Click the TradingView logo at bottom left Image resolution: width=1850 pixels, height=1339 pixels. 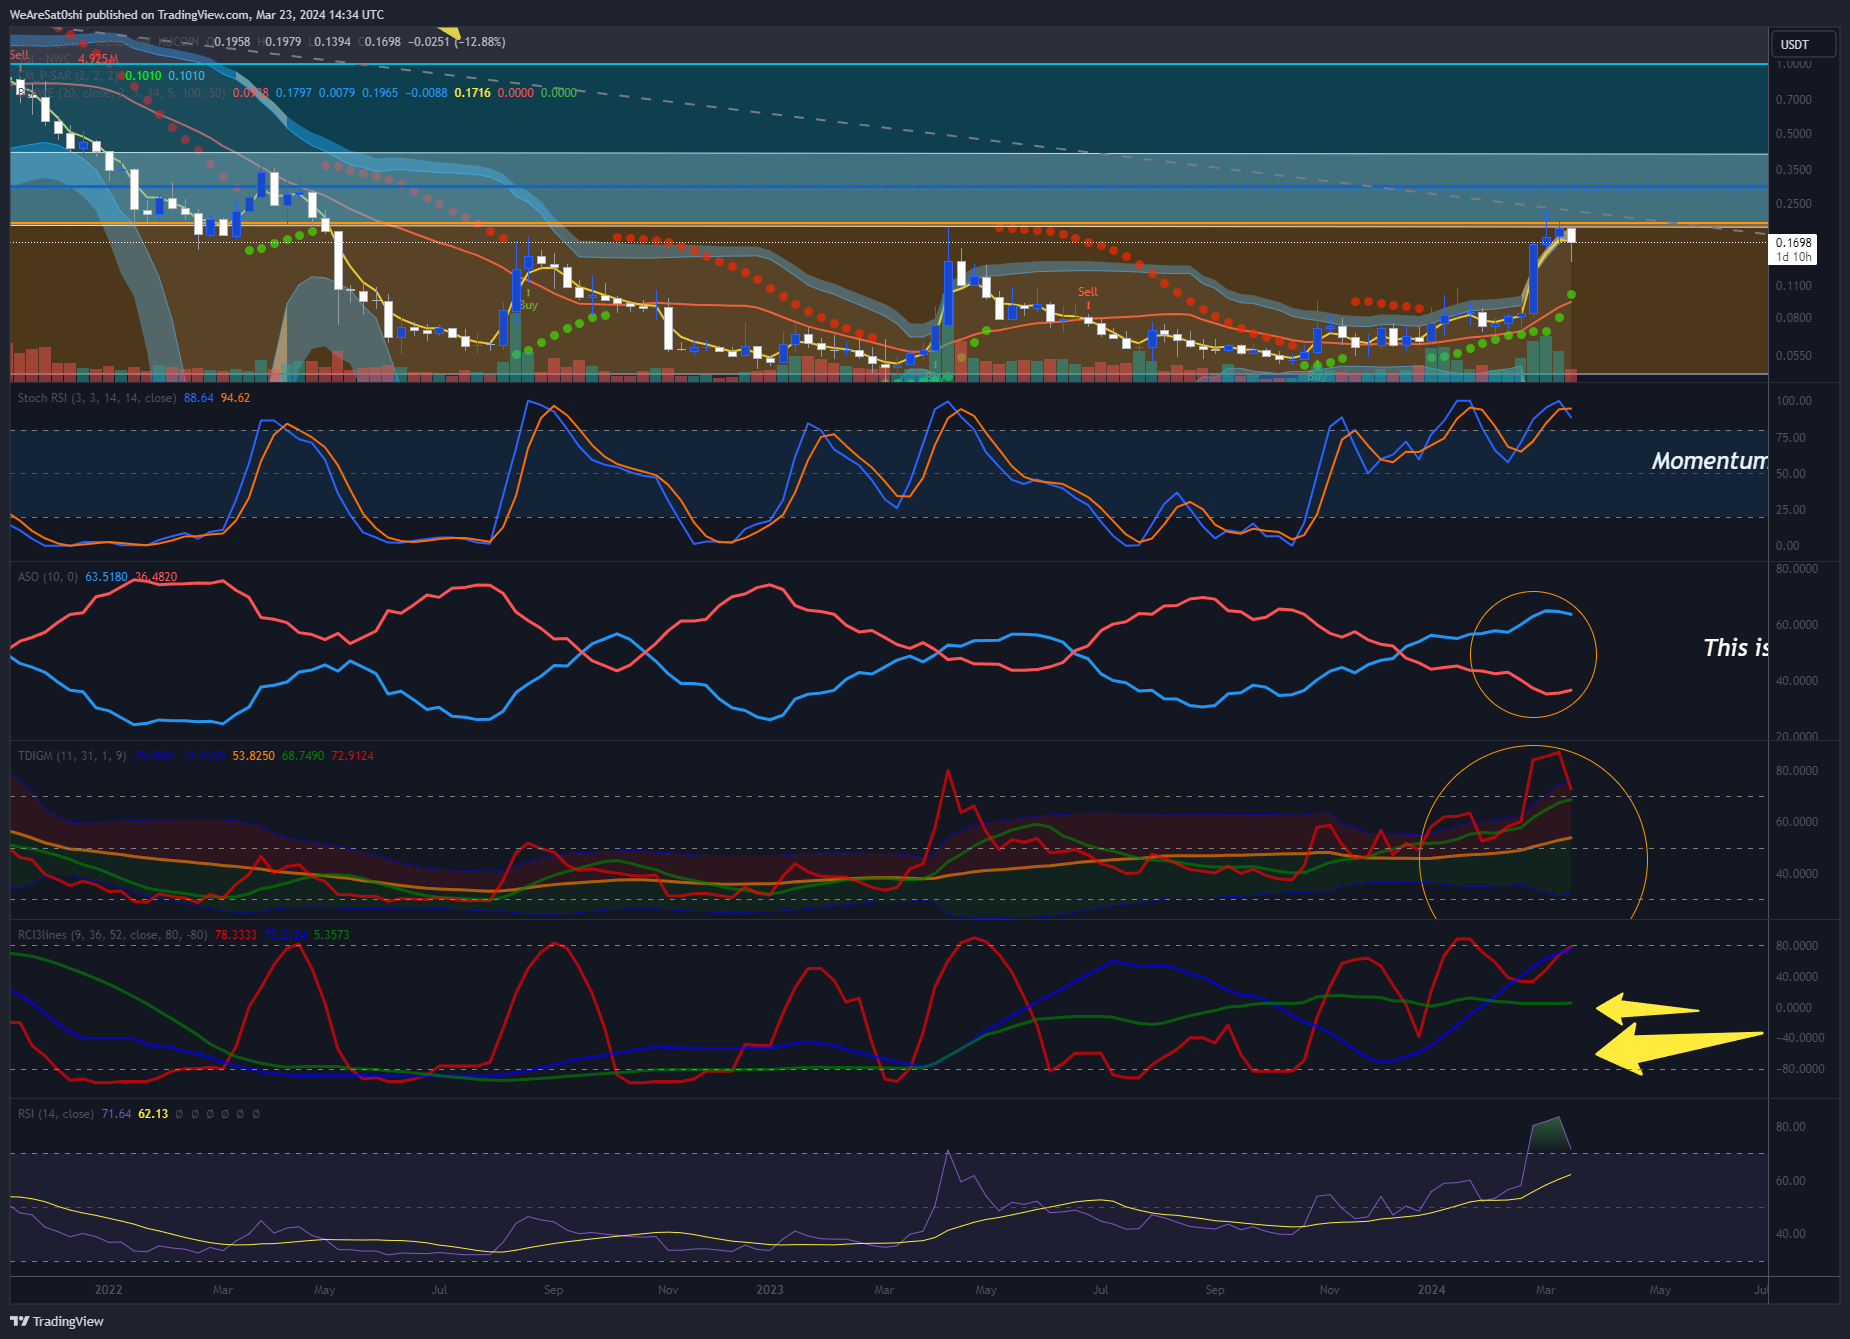coord(57,1321)
